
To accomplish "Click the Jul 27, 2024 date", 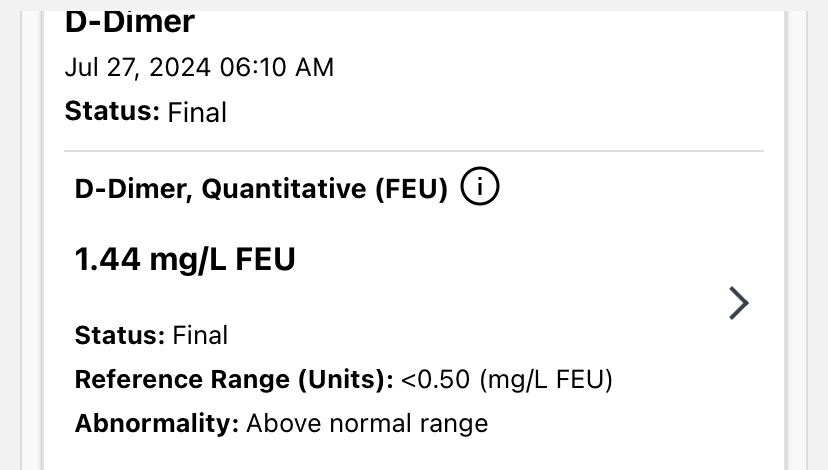I will click(x=136, y=67).
